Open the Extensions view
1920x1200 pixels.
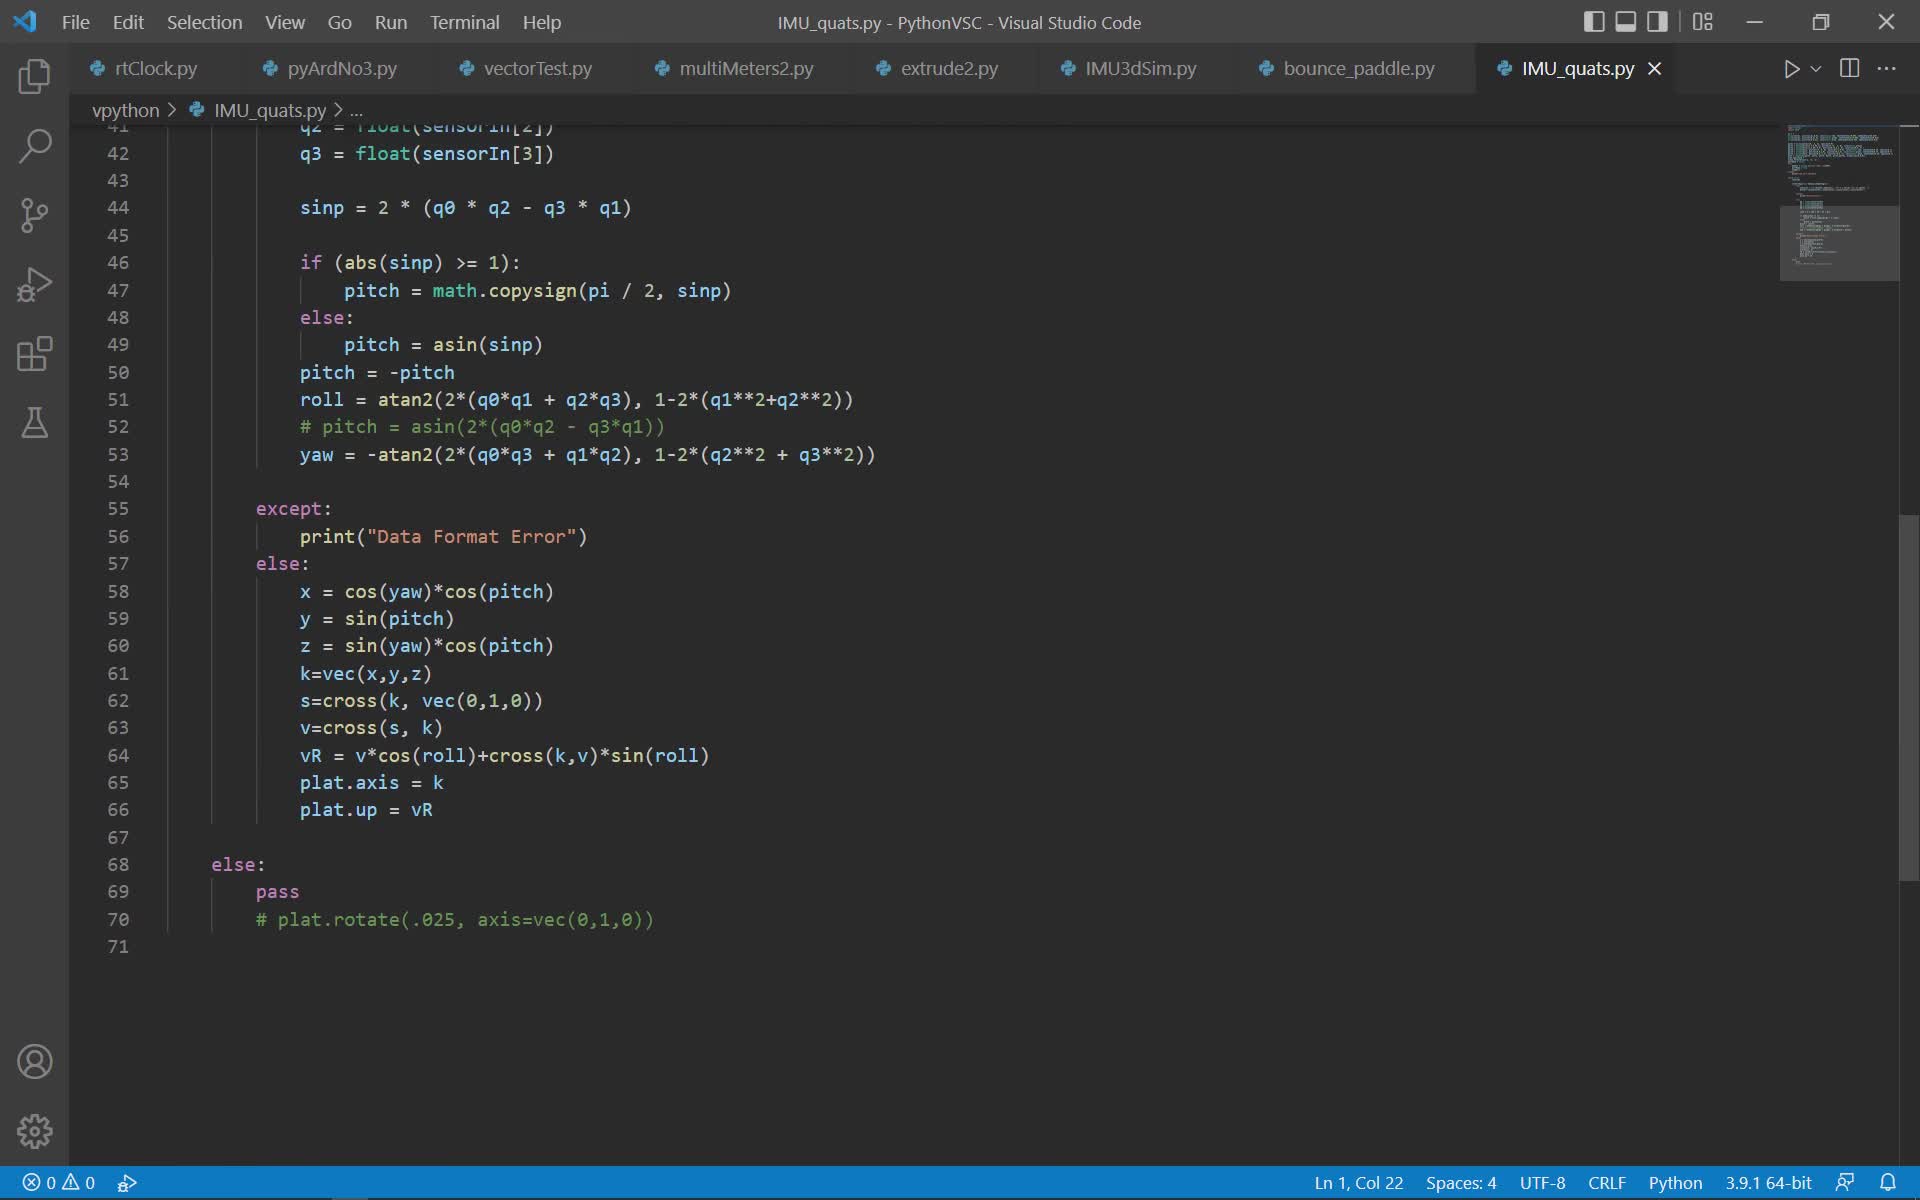pyautogui.click(x=34, y=354)
